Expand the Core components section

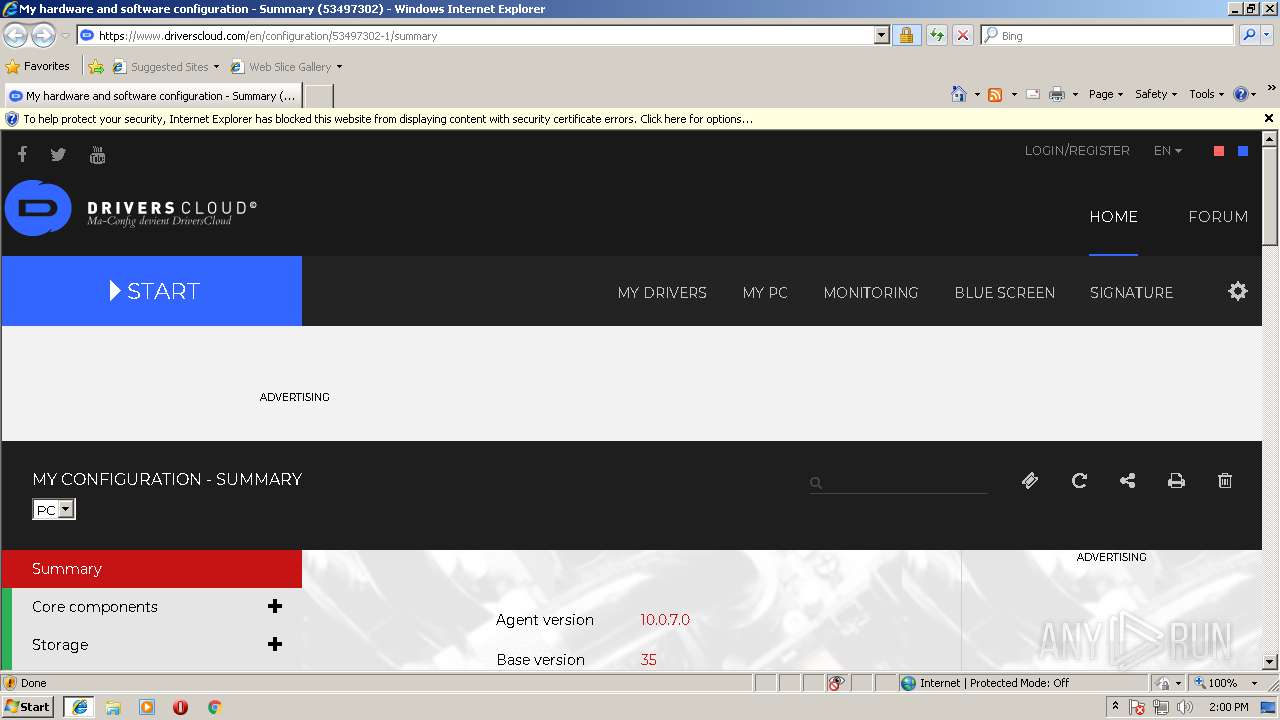coord(275,606)
